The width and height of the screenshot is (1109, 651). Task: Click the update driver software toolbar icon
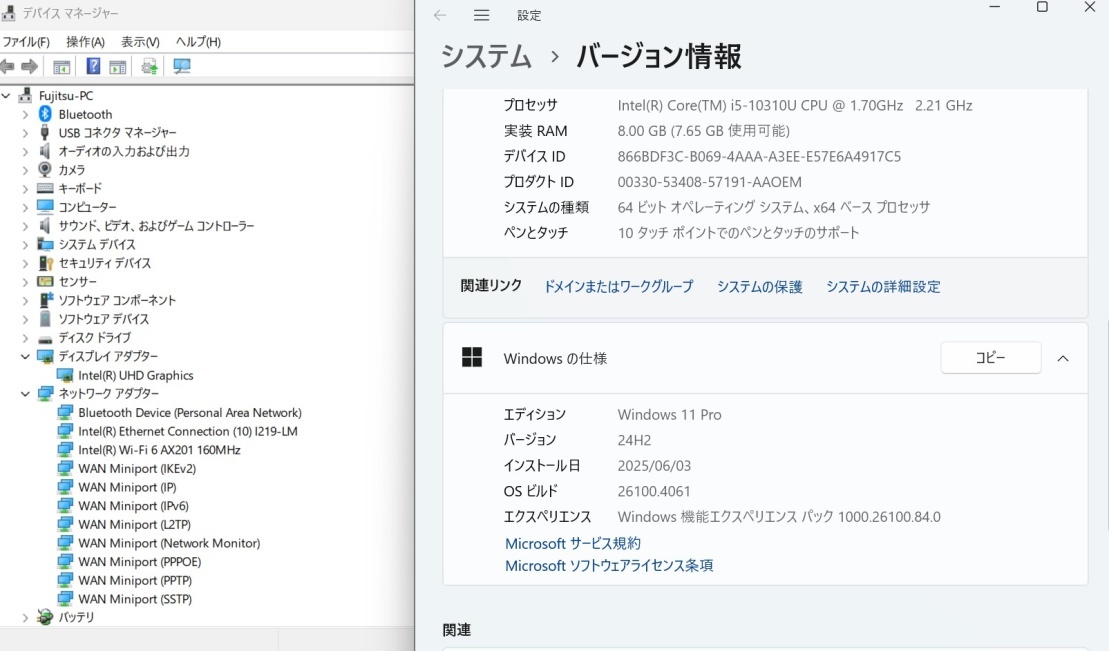149,67
